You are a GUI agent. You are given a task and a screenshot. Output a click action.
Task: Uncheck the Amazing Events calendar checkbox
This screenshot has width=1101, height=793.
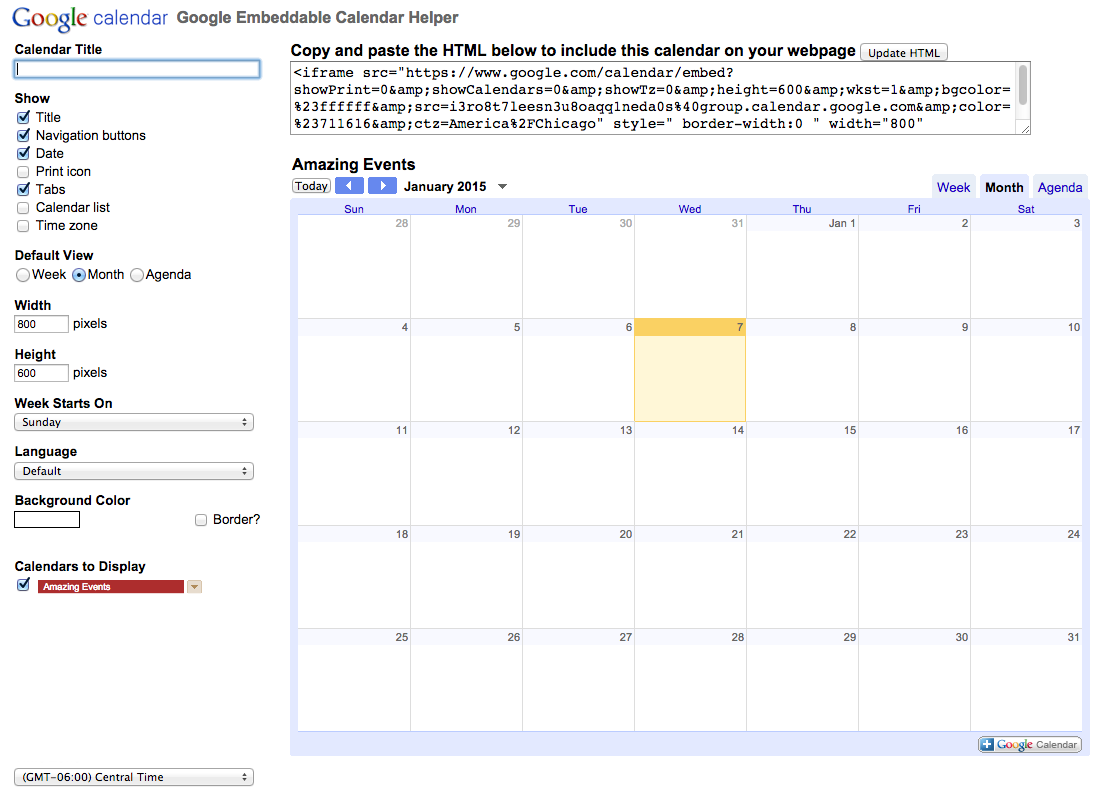coord(23,586)
